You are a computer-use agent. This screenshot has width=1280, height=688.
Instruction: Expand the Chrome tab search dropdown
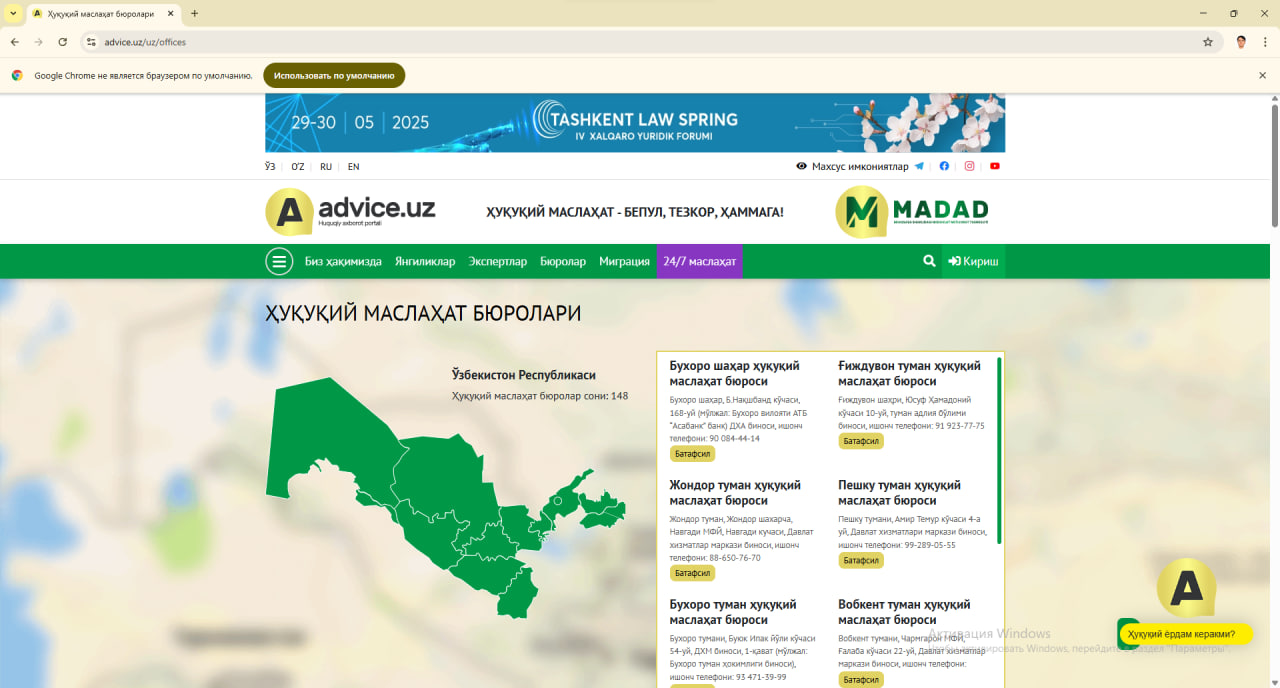(x=14, y=14)
